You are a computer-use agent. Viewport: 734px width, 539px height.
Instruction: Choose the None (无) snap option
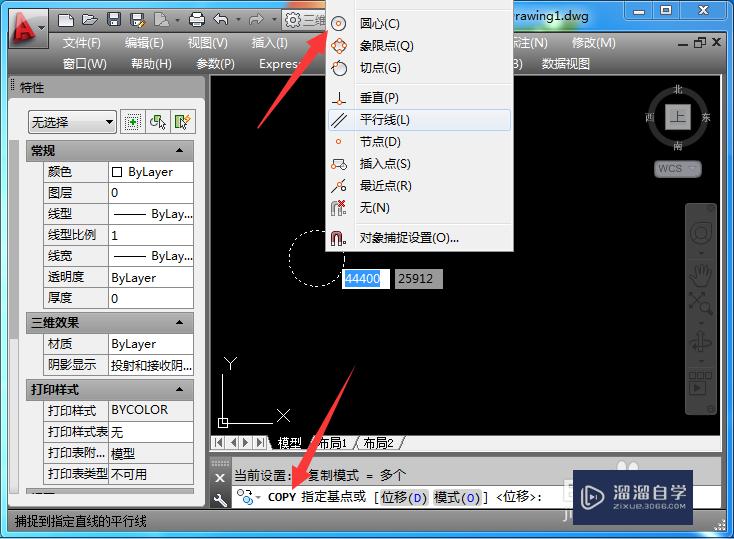[x=419, y=207]
